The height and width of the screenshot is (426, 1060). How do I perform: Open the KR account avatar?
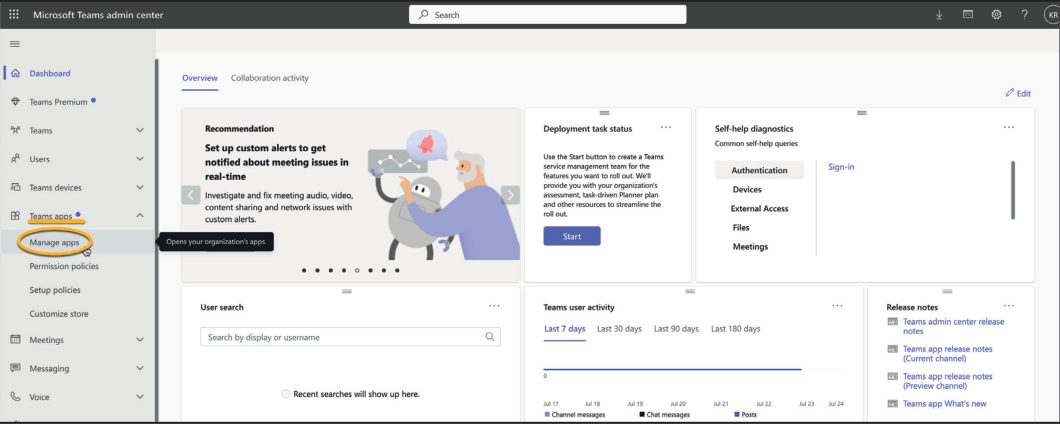point(1052,14)
